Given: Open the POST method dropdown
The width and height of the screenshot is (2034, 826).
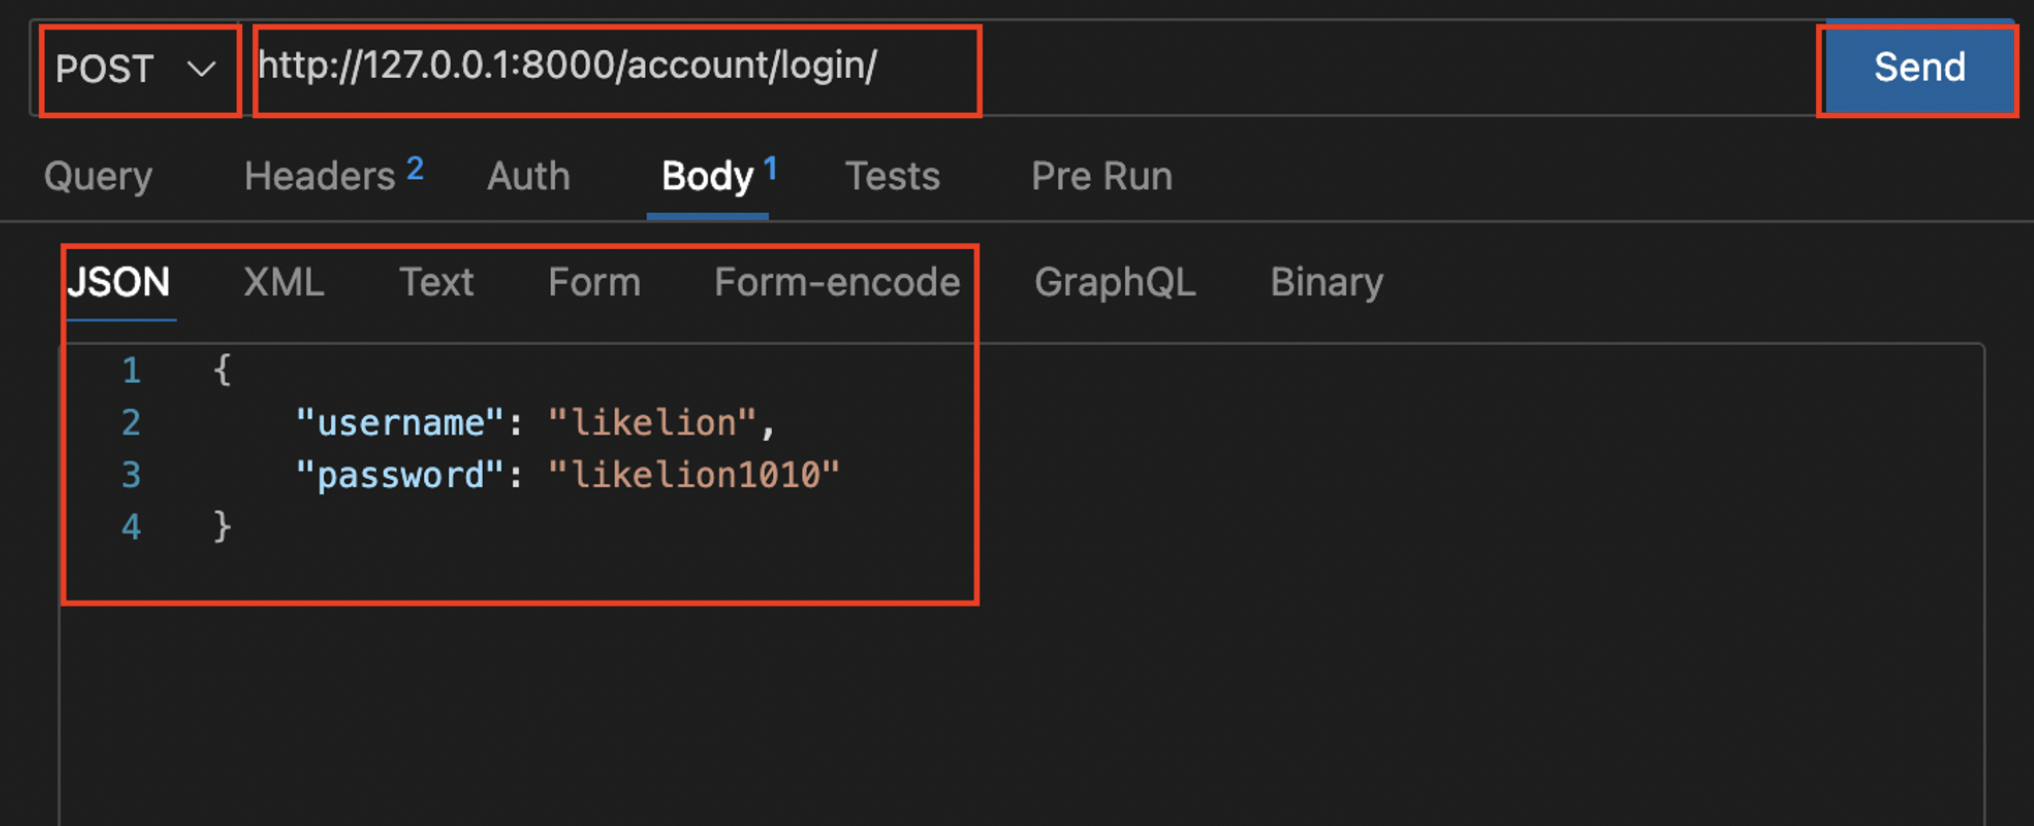Looking at the screenshot, I should click(x=137, y=69).
